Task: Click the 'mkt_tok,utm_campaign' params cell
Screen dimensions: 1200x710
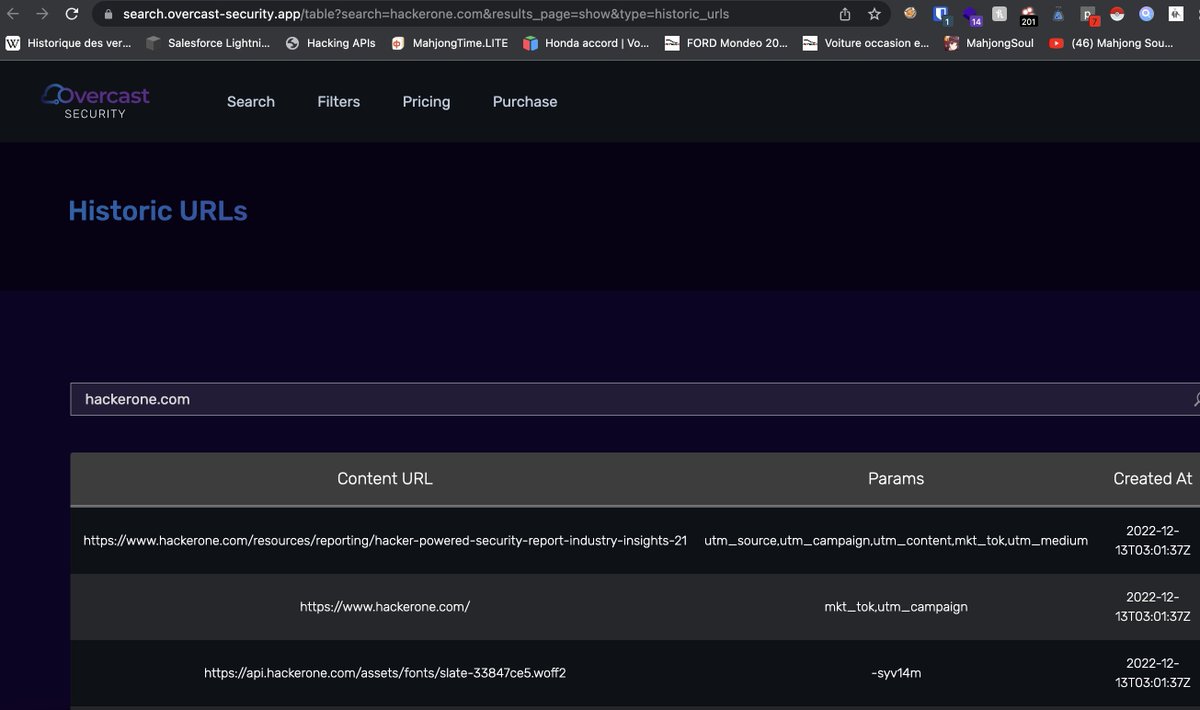Action: (896, 606)
